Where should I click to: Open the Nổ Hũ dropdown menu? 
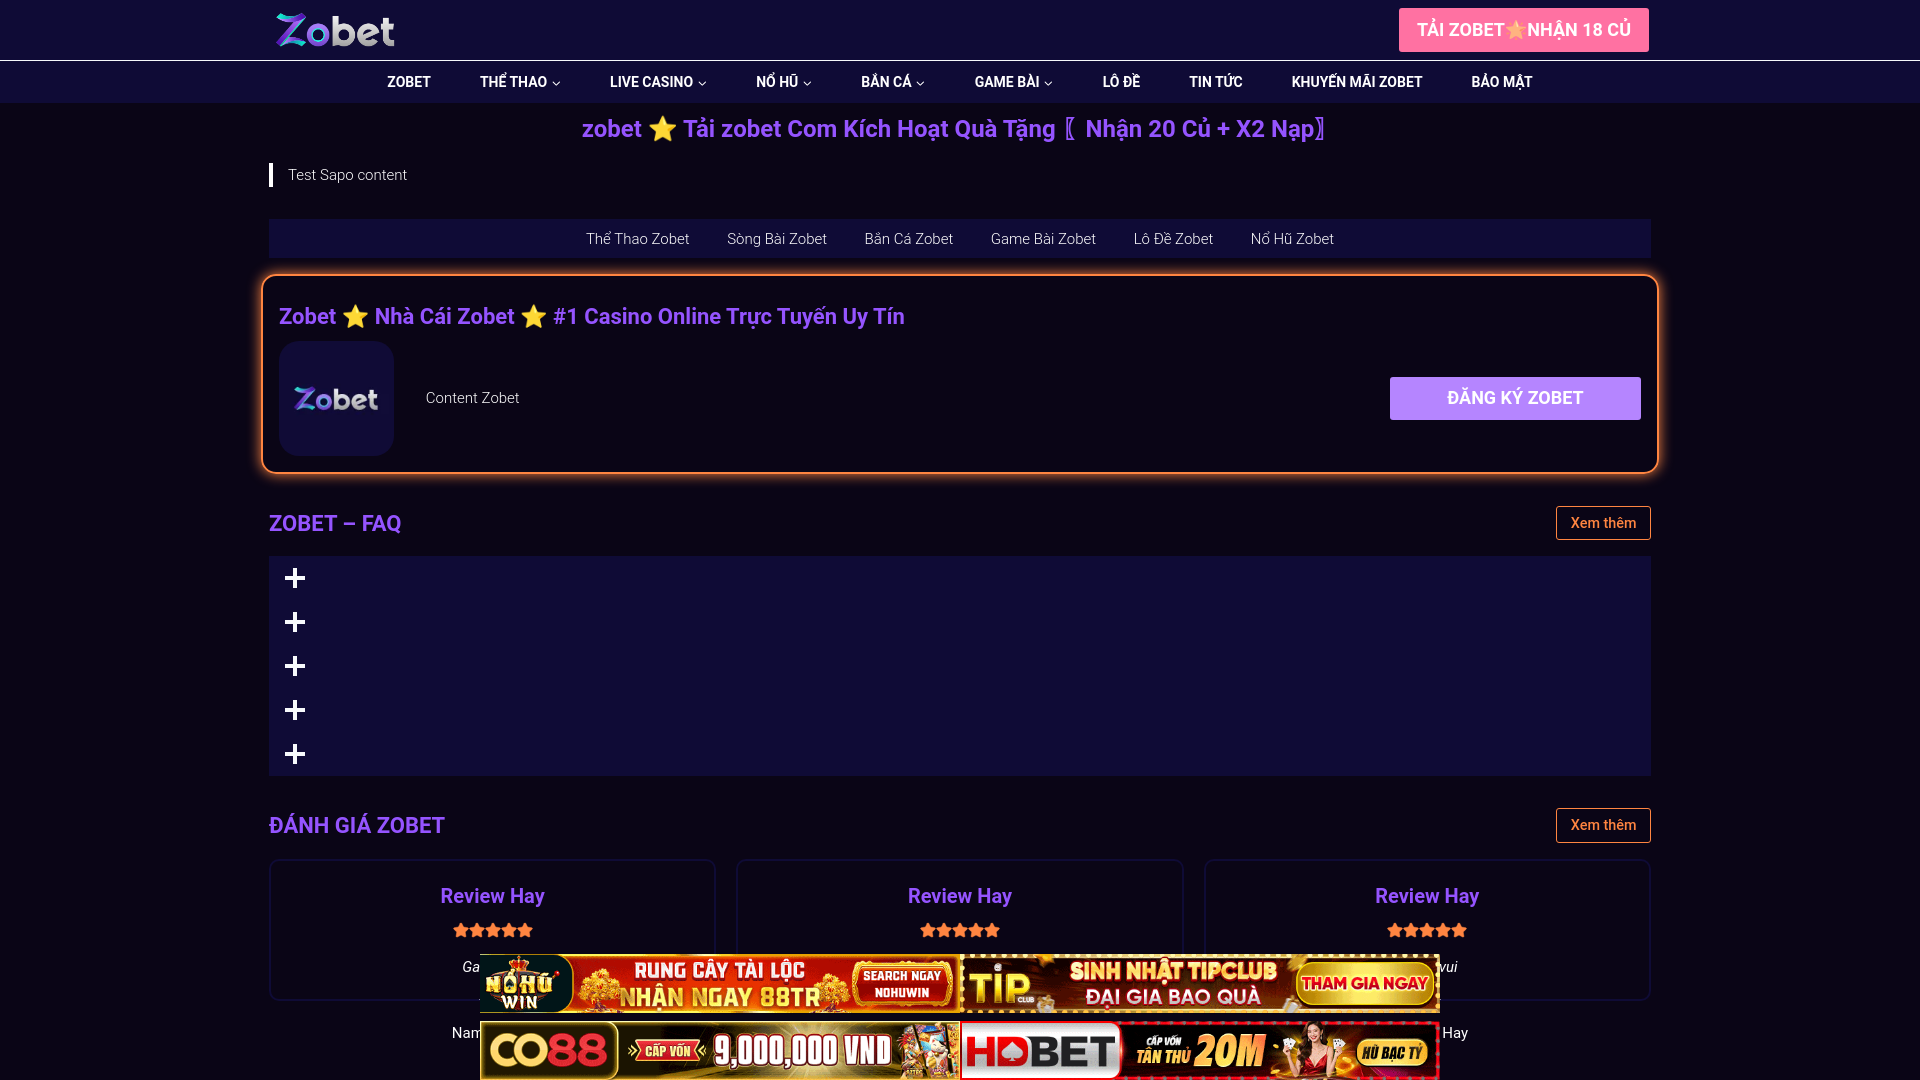[784, 82]
